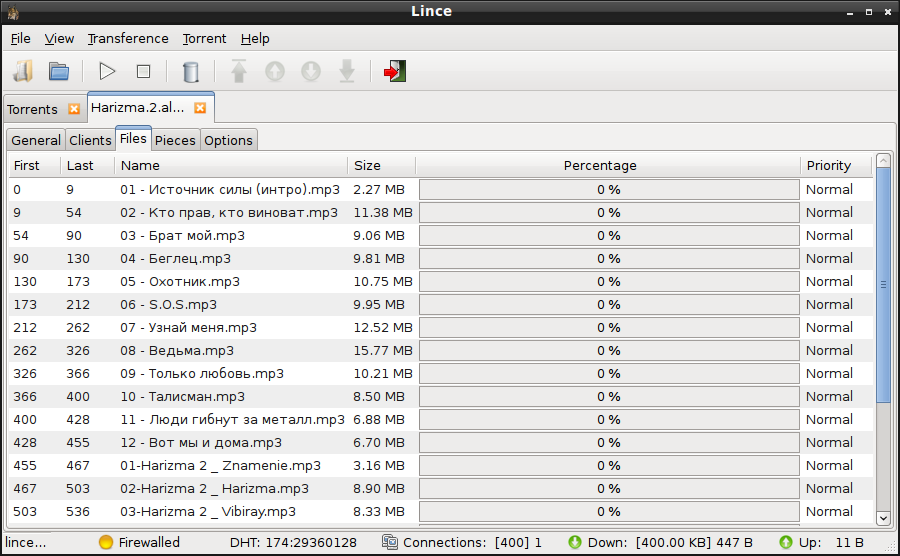Switch to the Options tab

[x=228, y=141]
